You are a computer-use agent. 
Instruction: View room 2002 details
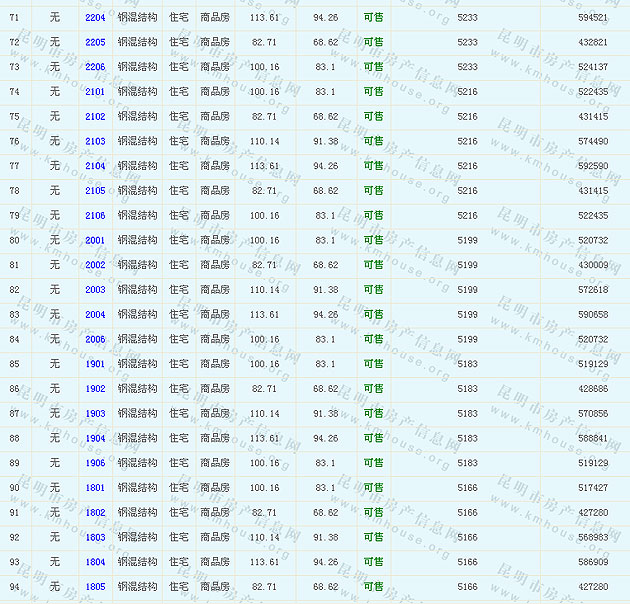95,265
